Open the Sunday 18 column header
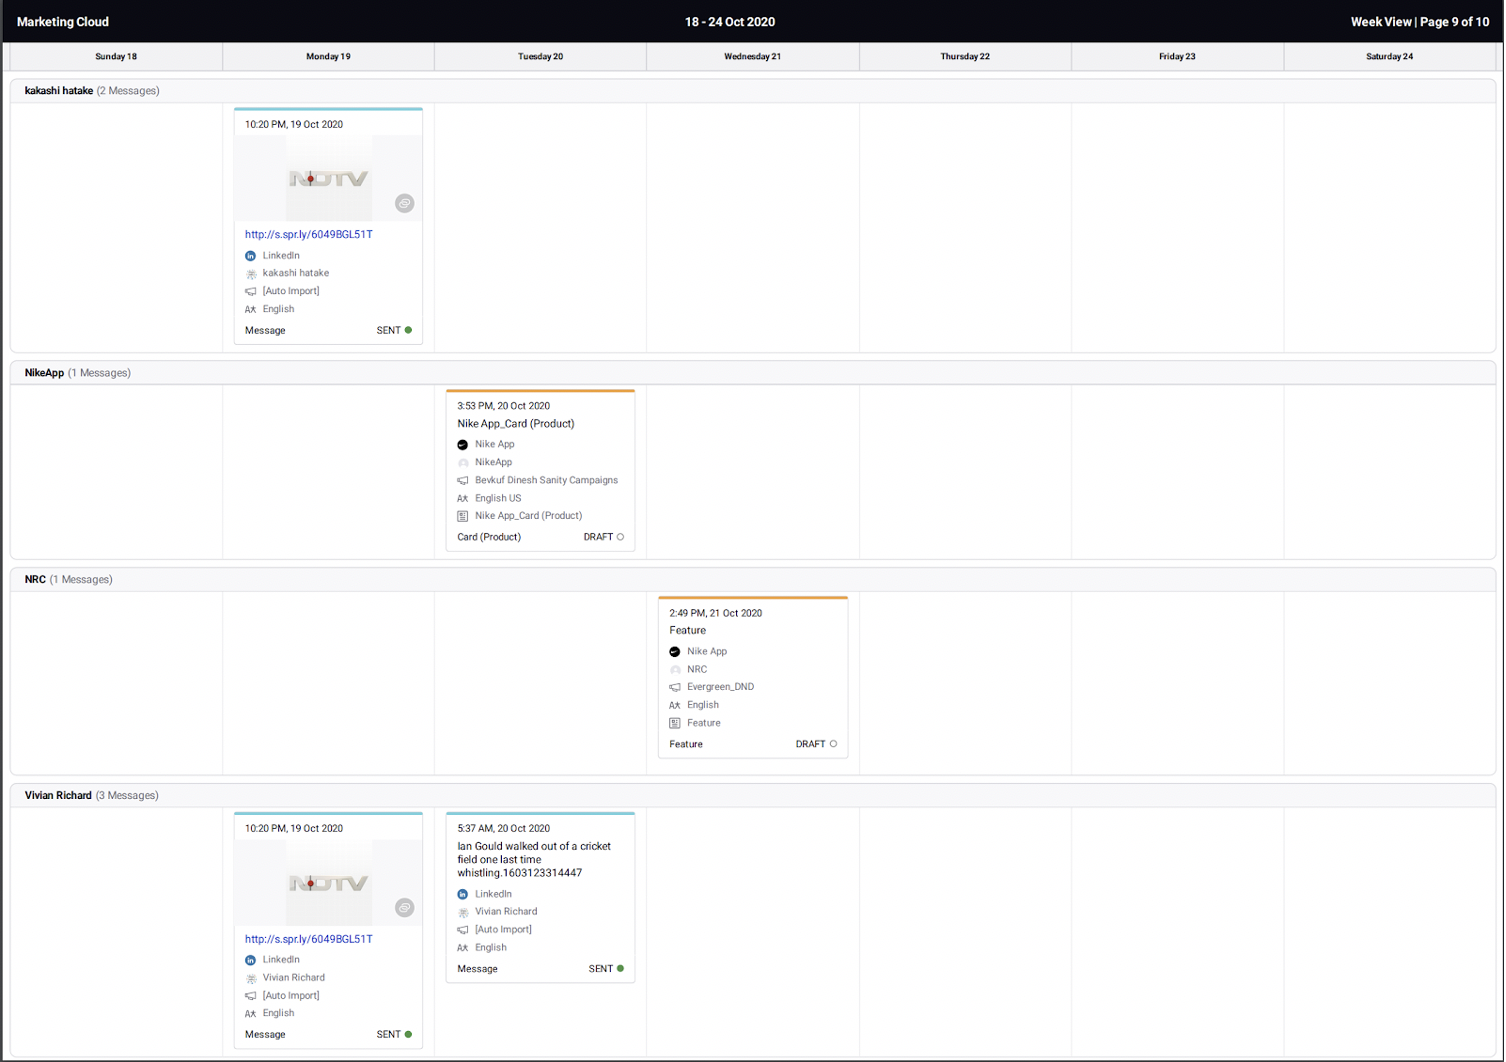 (116, 57)
